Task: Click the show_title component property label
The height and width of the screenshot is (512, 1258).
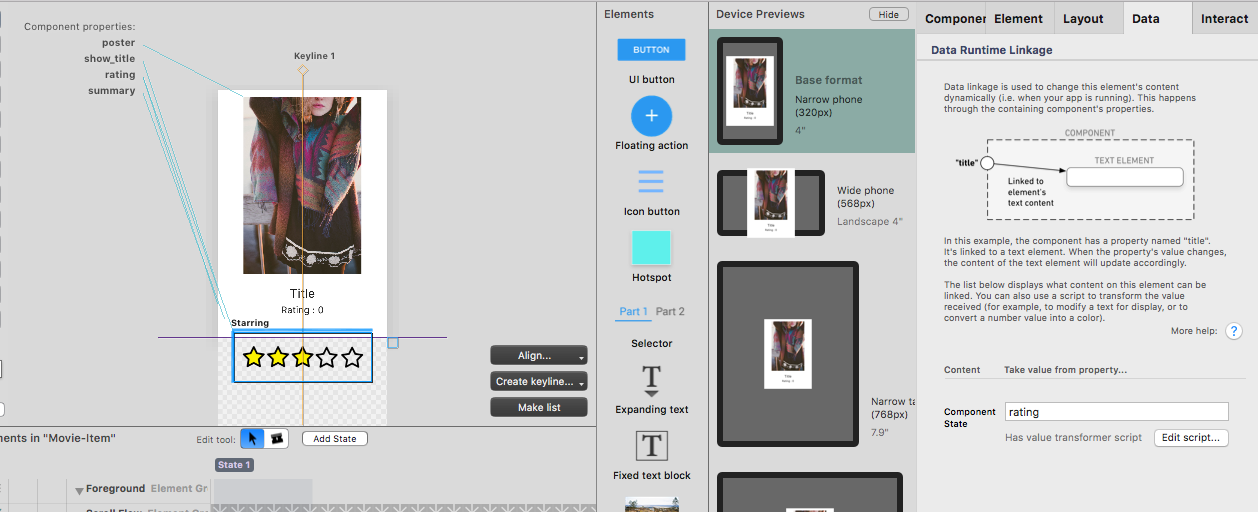Action: tap(109, 59)
